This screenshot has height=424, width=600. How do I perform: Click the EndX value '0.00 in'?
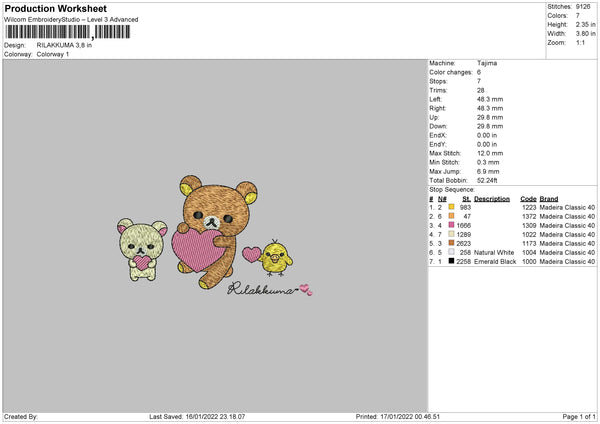(x=487, y=135)
